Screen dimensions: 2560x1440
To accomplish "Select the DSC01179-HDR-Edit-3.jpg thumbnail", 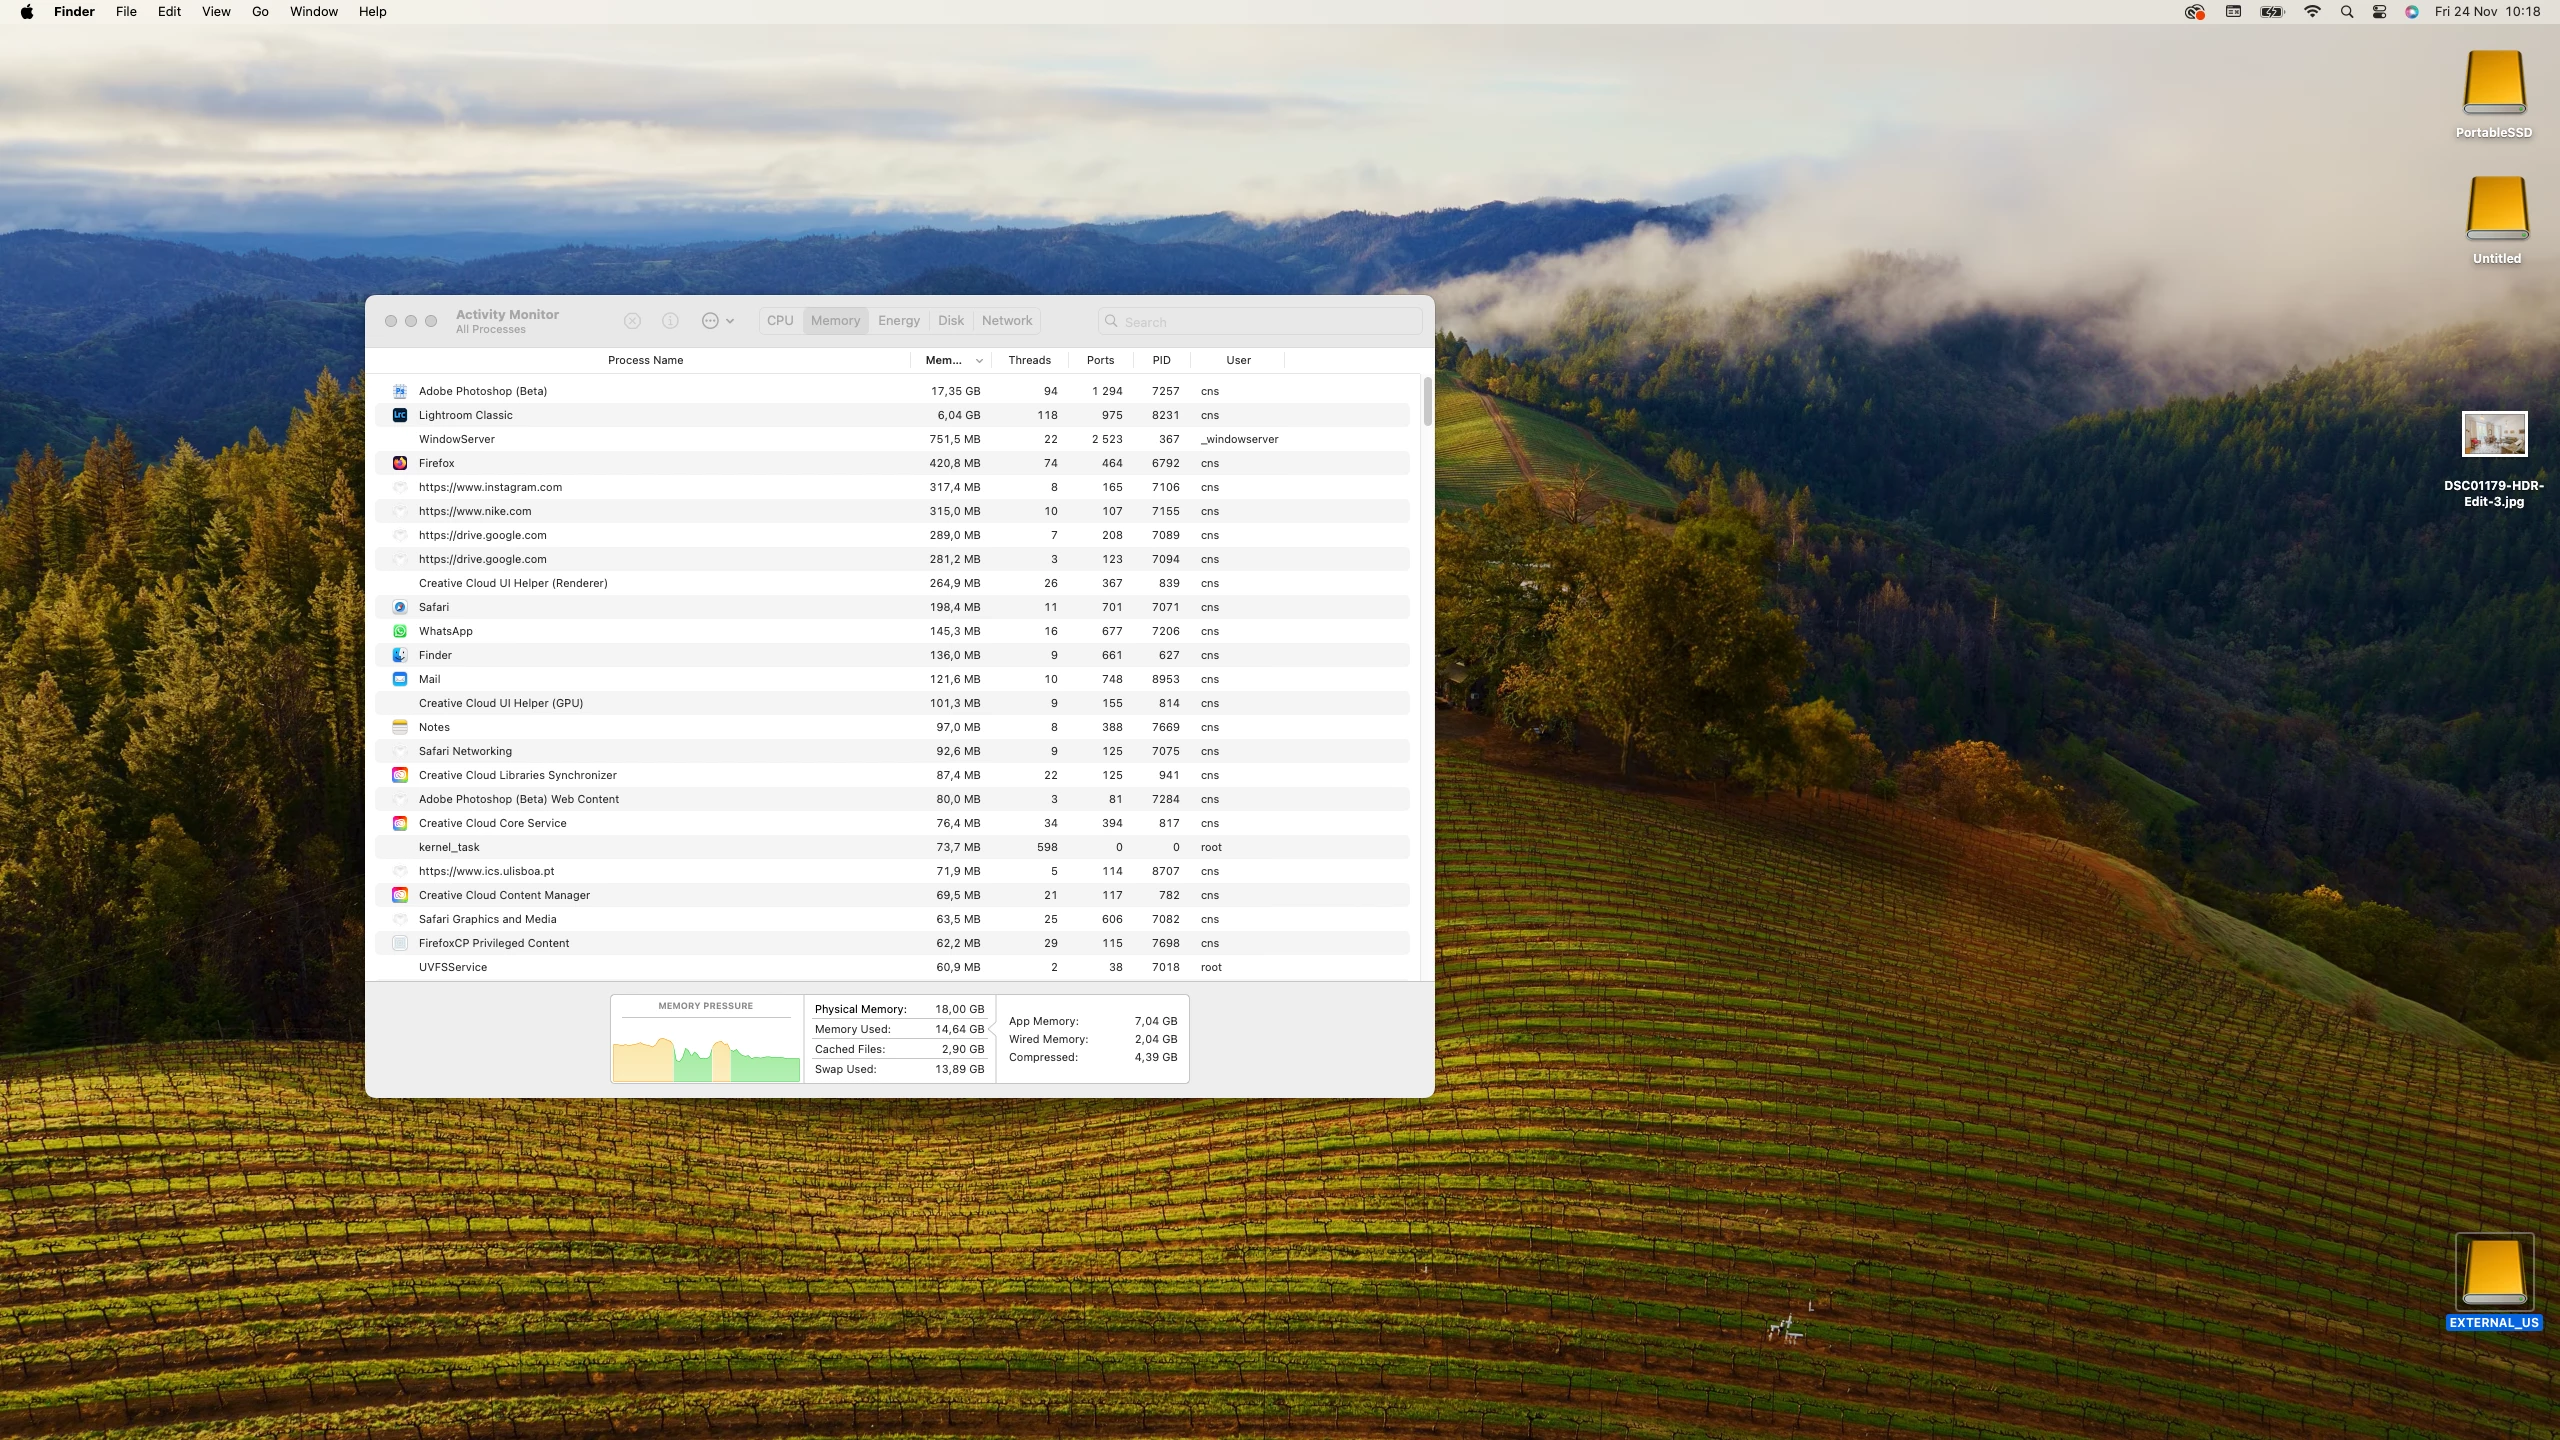I will click(x=2494, y=434).
